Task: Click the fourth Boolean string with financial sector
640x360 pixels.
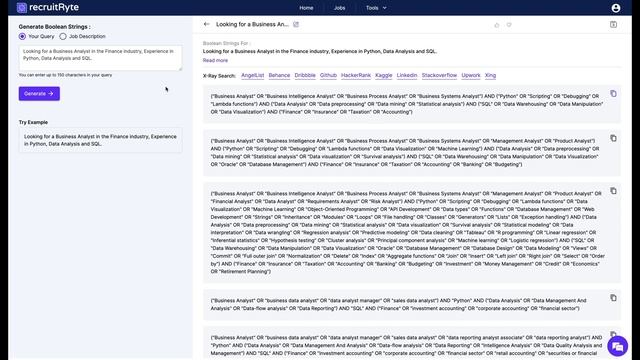Action: (x=398, y=304)
